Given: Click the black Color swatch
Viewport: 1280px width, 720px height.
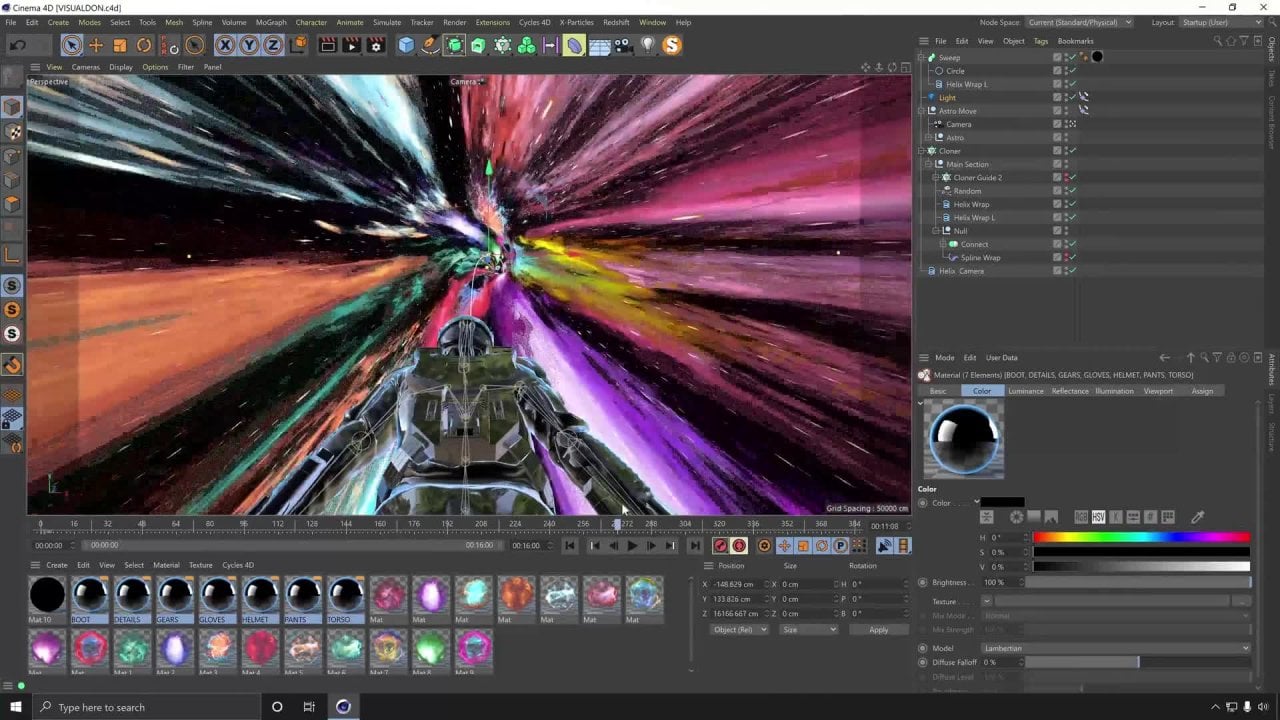Looking at the screenshot, I should pos(1002,503).
